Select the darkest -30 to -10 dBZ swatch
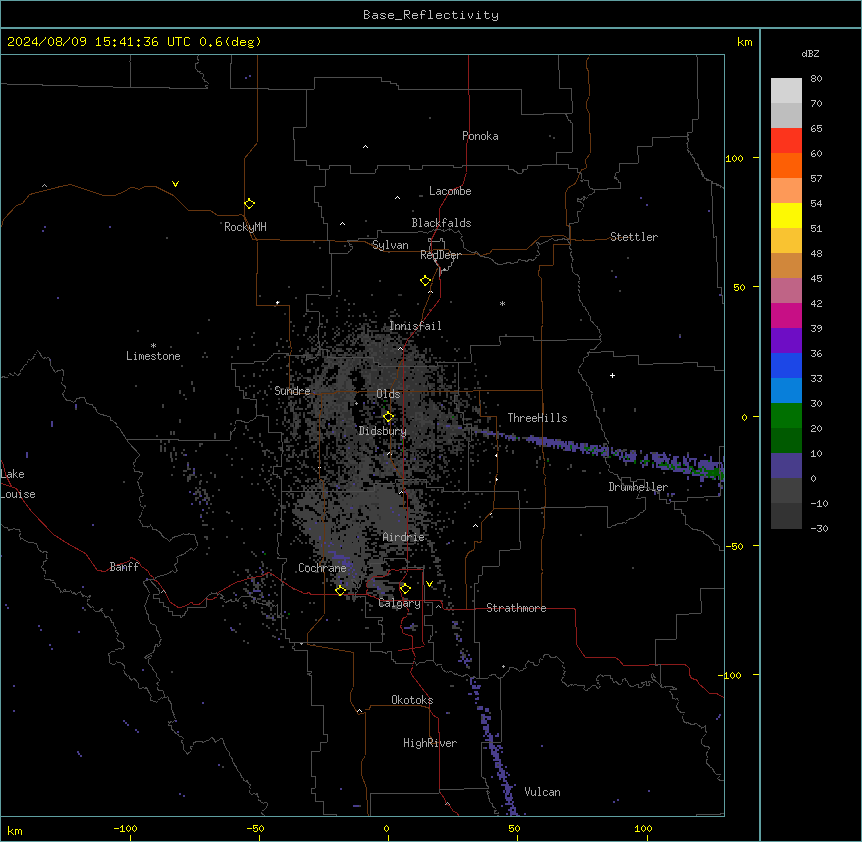Viewport: 862px width, 842px height. 786,516
